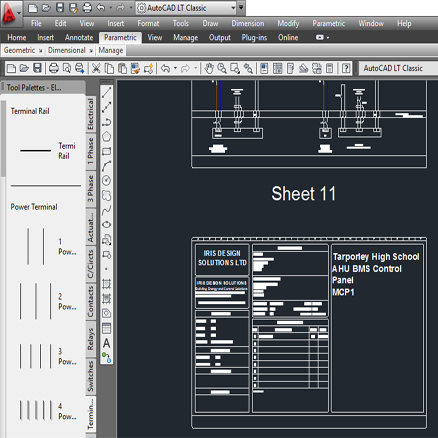
Task: Switch to the Annotate ribbon tab
Action: 79,37
